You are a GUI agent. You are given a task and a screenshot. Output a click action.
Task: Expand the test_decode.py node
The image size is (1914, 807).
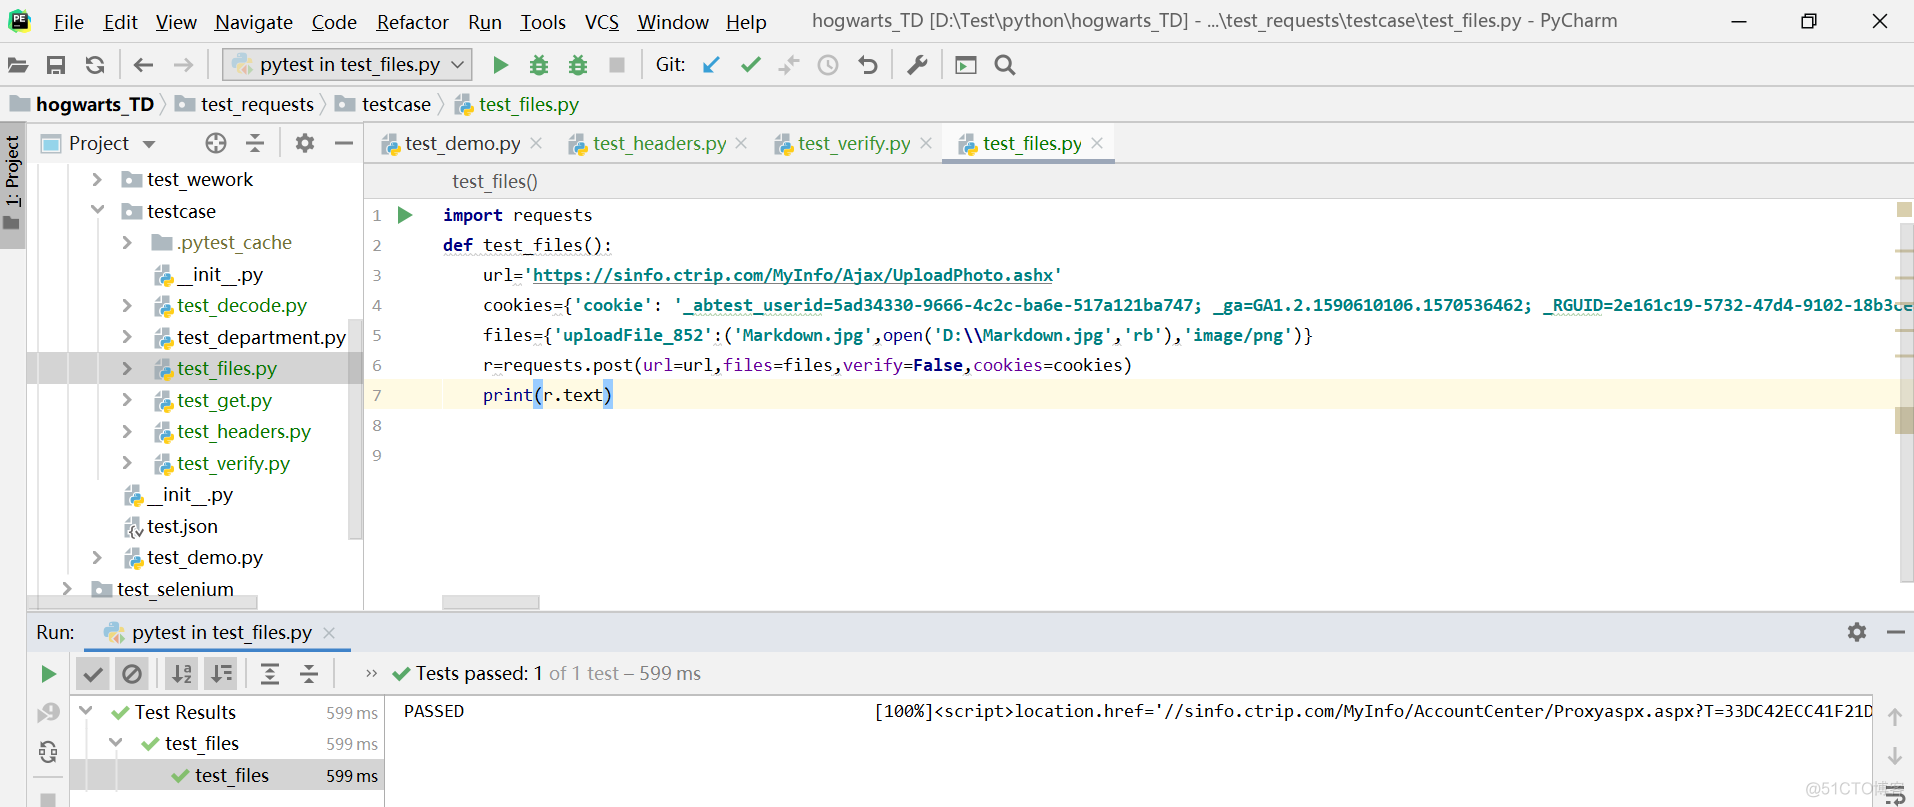(127, 306)
